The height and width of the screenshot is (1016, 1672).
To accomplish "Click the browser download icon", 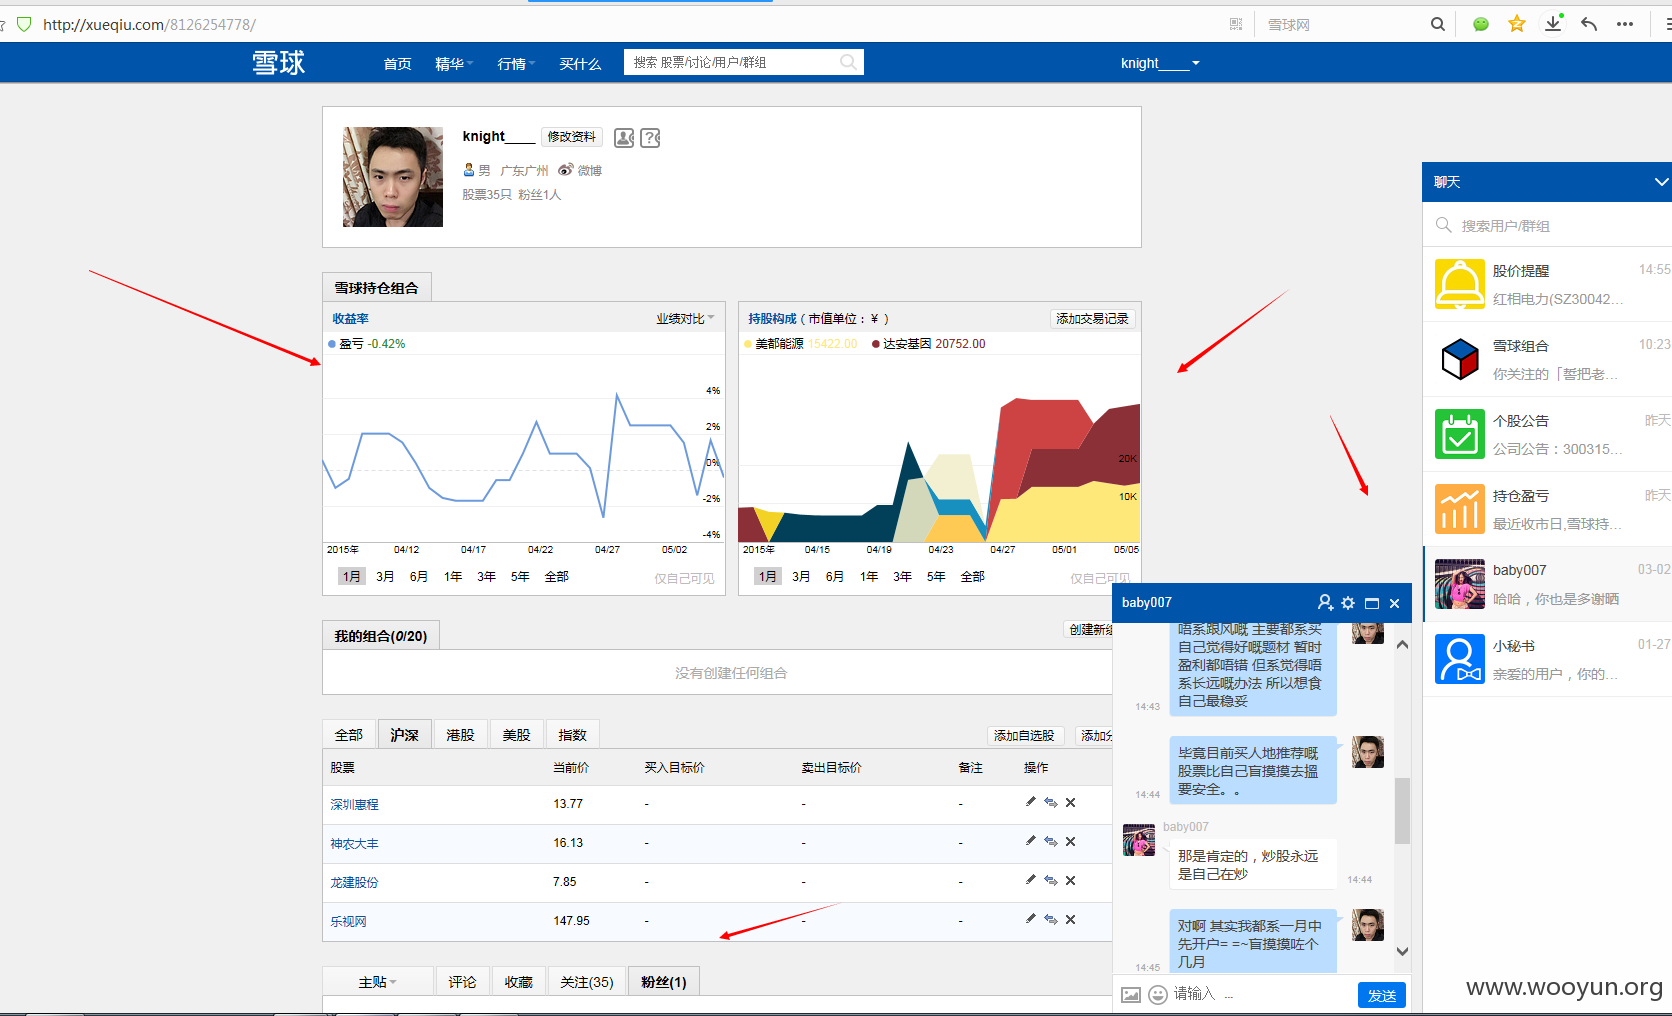I will (1553, 24).
